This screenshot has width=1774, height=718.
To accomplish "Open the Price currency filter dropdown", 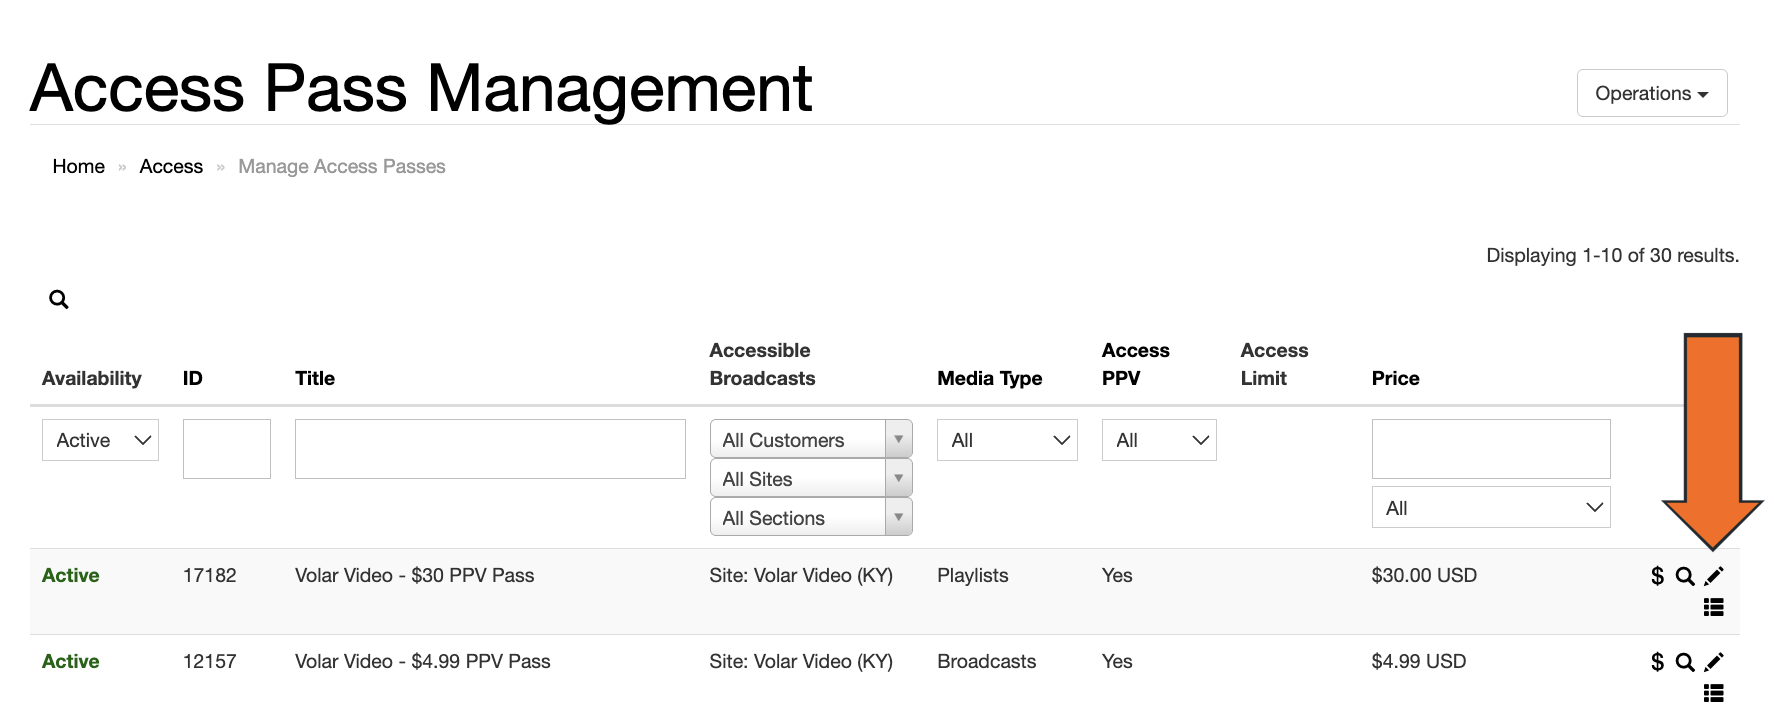I will coord(1491,508).
